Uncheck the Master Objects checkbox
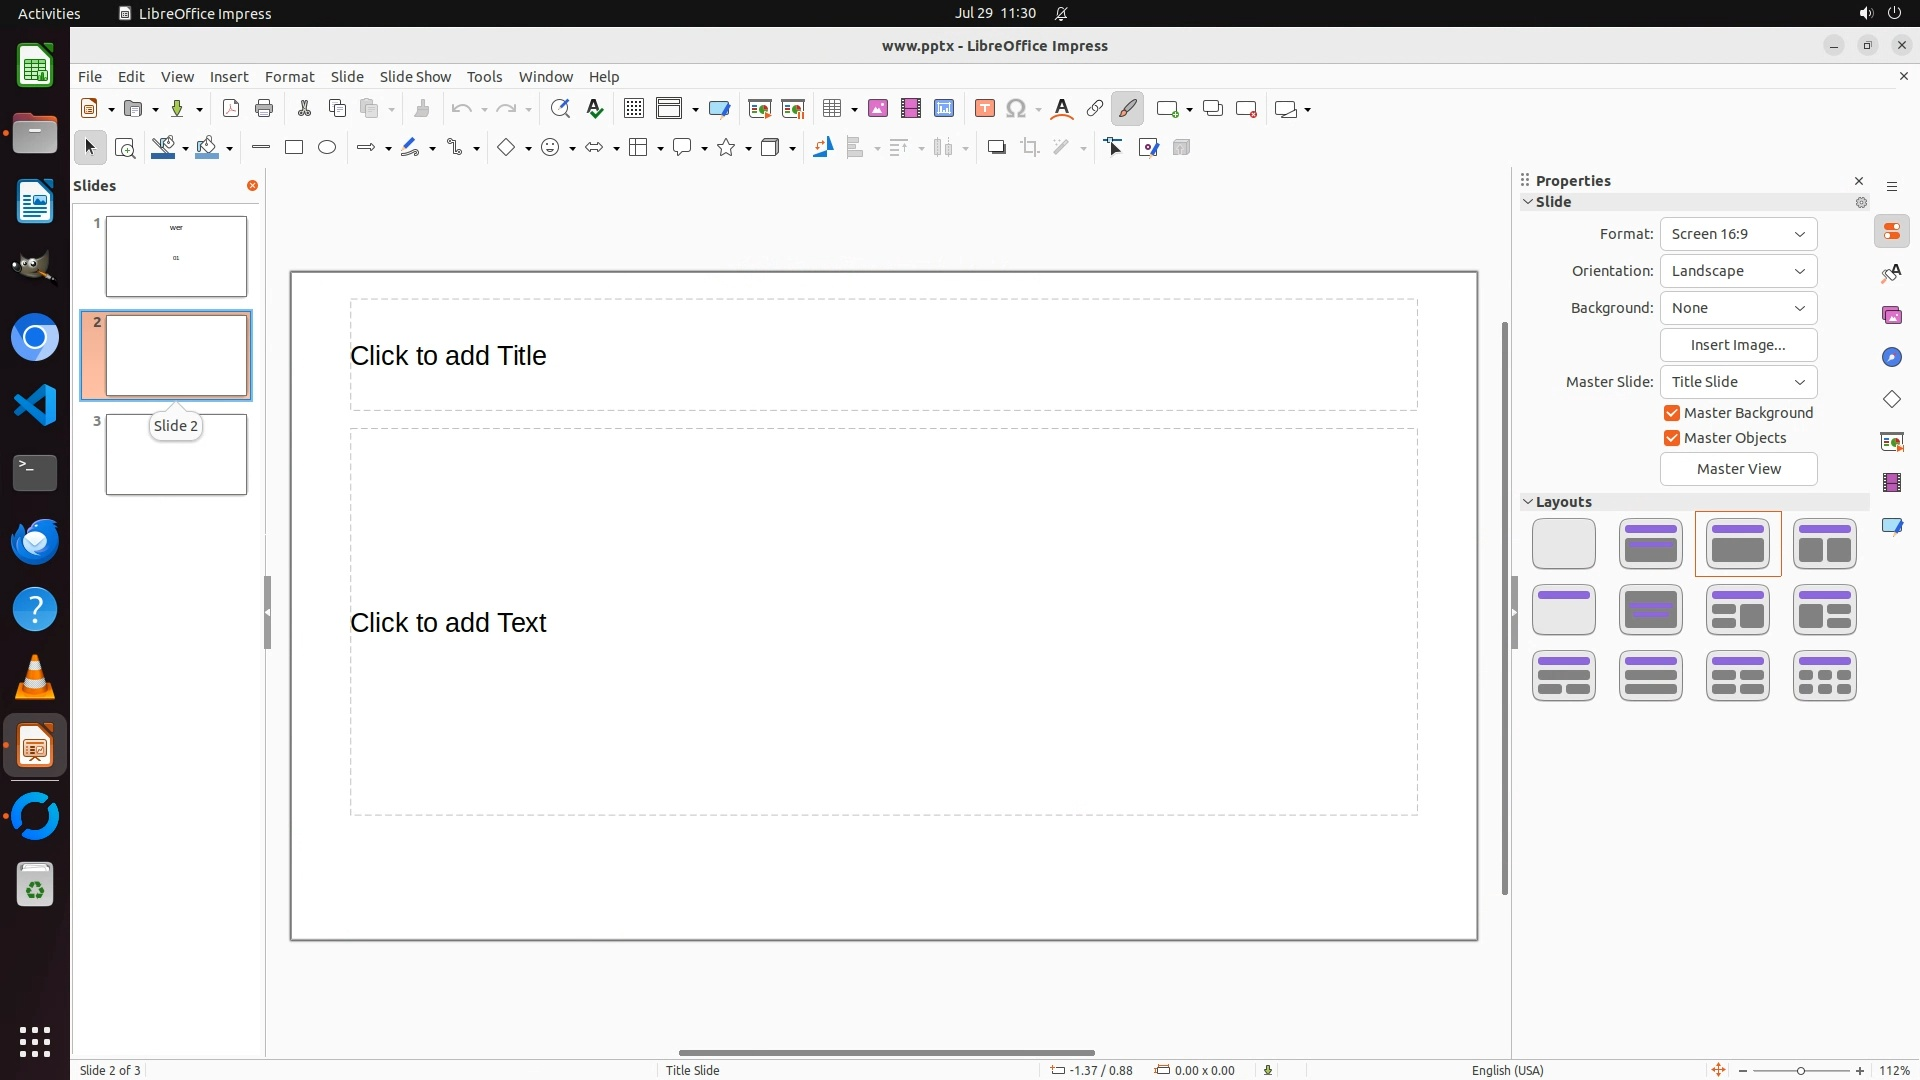This screenshot has height=1080, width=1920. click(x=1672, y=438)
